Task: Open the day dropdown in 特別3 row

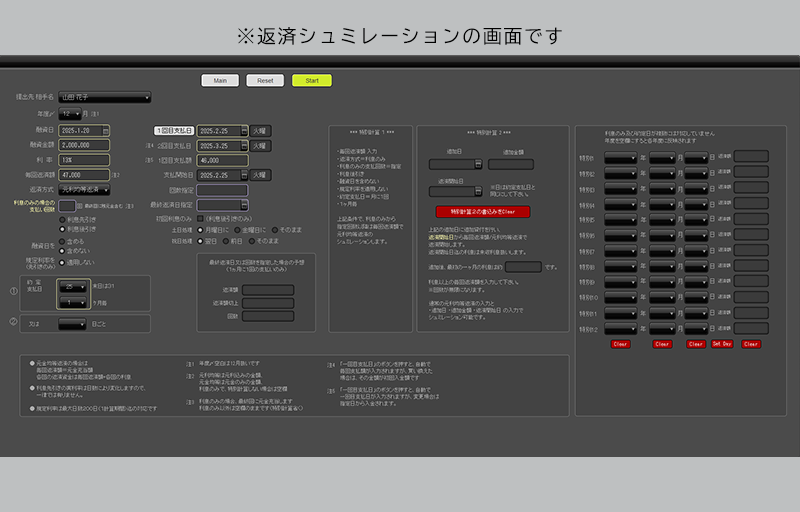Action: click(696, 190)
